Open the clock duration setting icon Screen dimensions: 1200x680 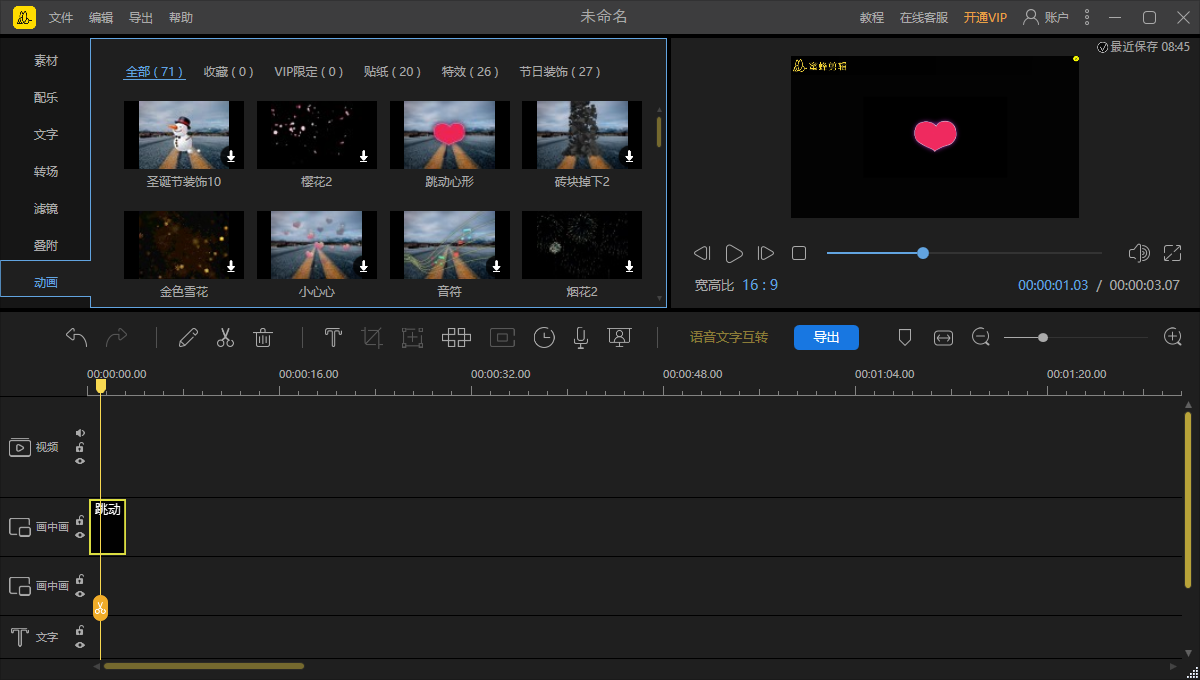(x=543, y=338)
